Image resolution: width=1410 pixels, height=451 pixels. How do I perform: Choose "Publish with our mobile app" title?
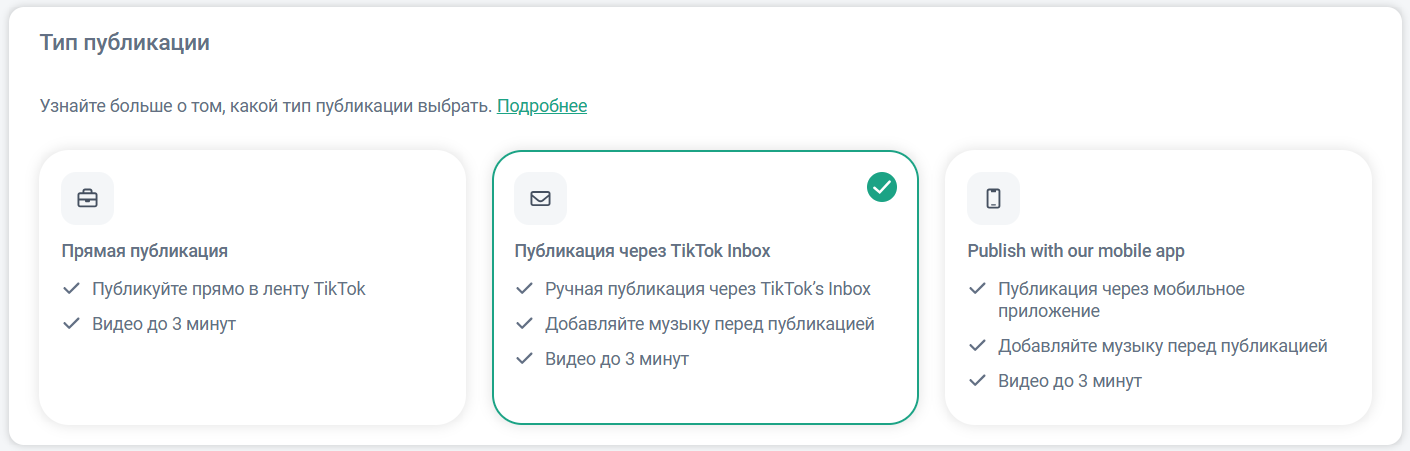1076,250
